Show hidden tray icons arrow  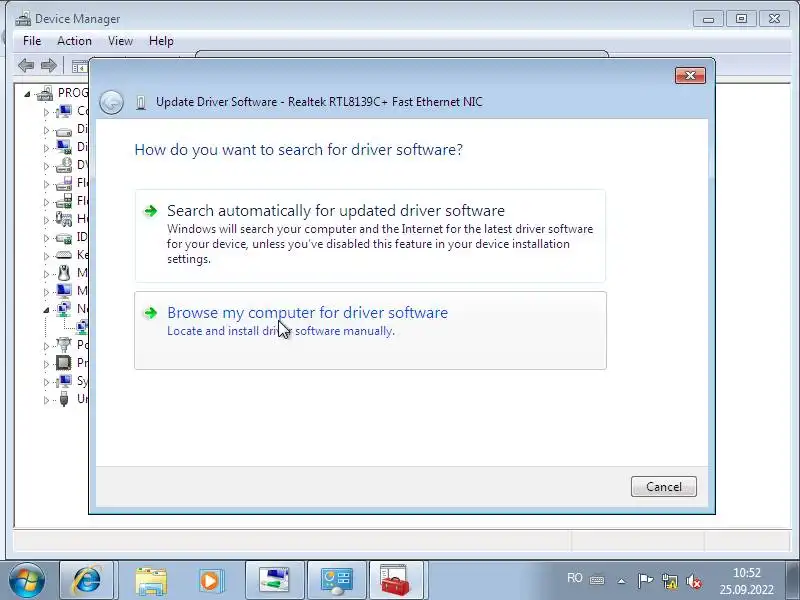point(621,581)
